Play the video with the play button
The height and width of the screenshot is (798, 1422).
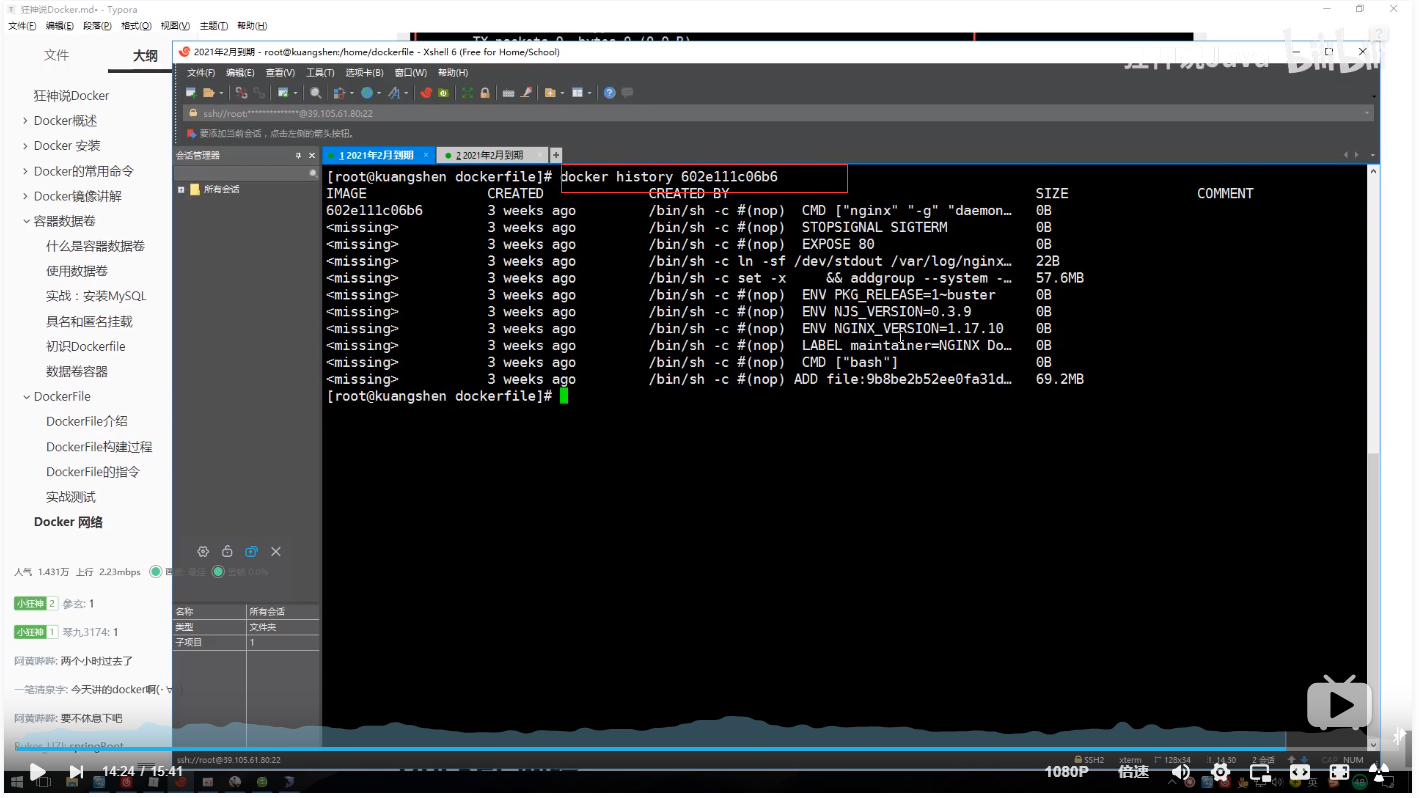37,772
